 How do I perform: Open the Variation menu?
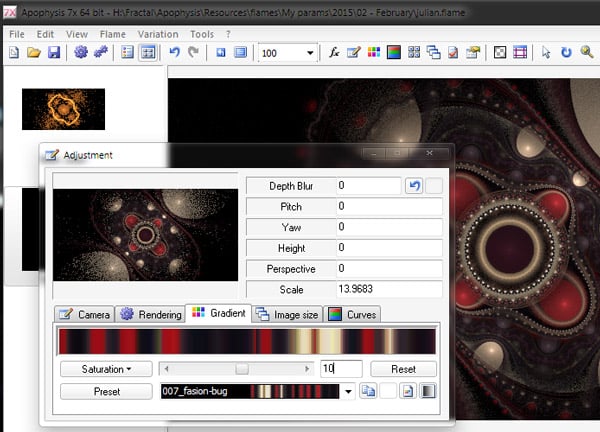(x=158, y=33)
